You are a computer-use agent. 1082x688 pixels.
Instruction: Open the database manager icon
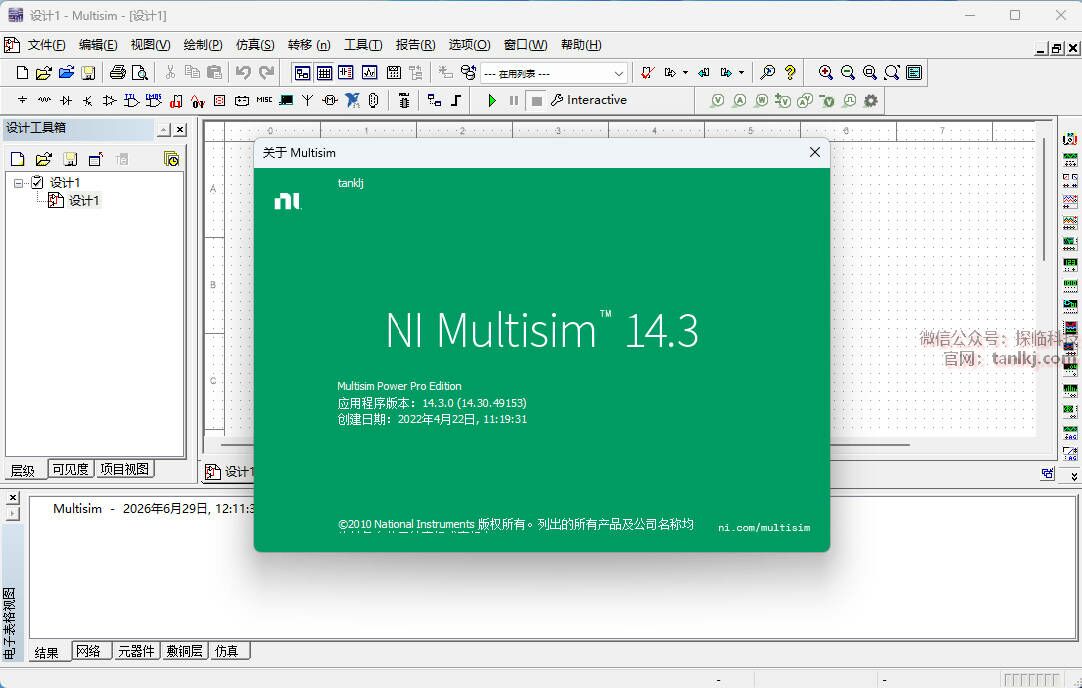pos(469,72)
